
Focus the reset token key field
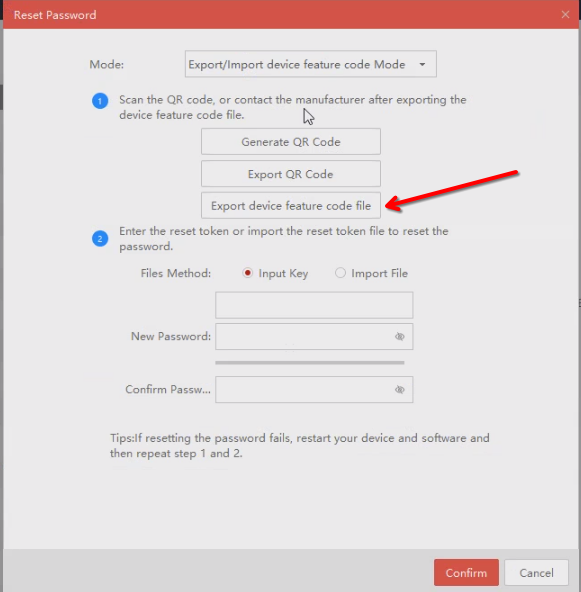tap(314, 305)
